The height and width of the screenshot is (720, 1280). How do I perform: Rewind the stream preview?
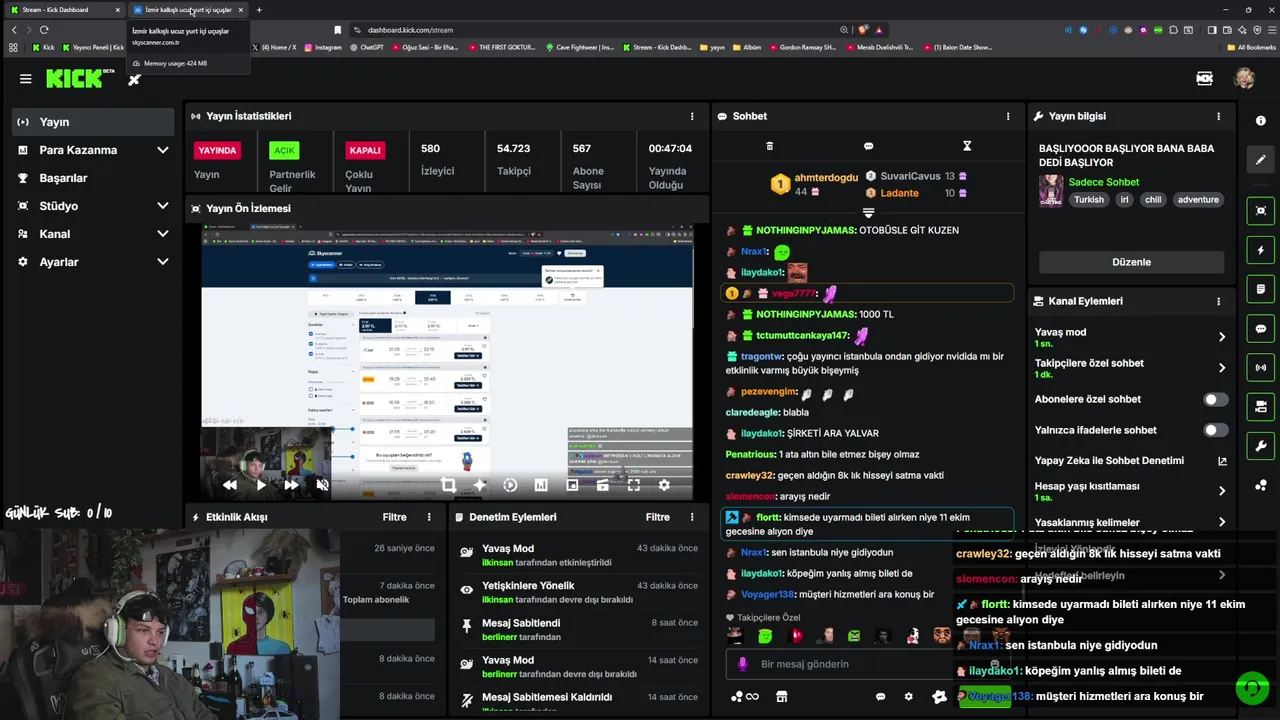pyautogui.click(x=229, y=485)
